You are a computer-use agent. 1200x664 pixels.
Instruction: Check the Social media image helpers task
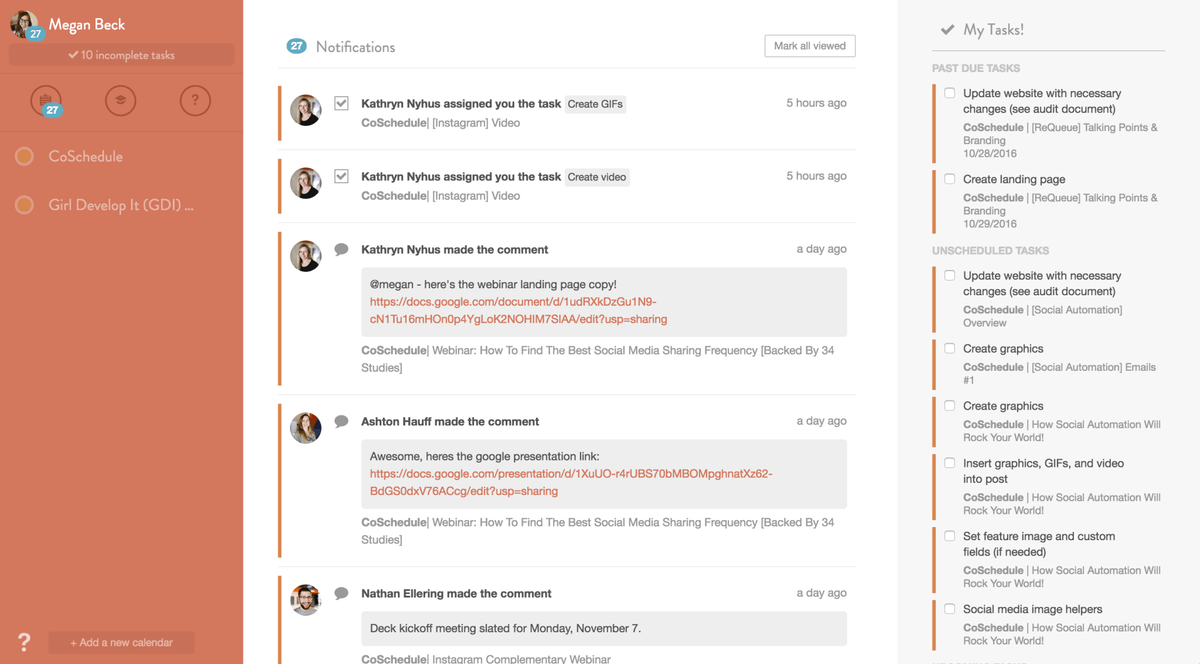[x=950, y=608]
